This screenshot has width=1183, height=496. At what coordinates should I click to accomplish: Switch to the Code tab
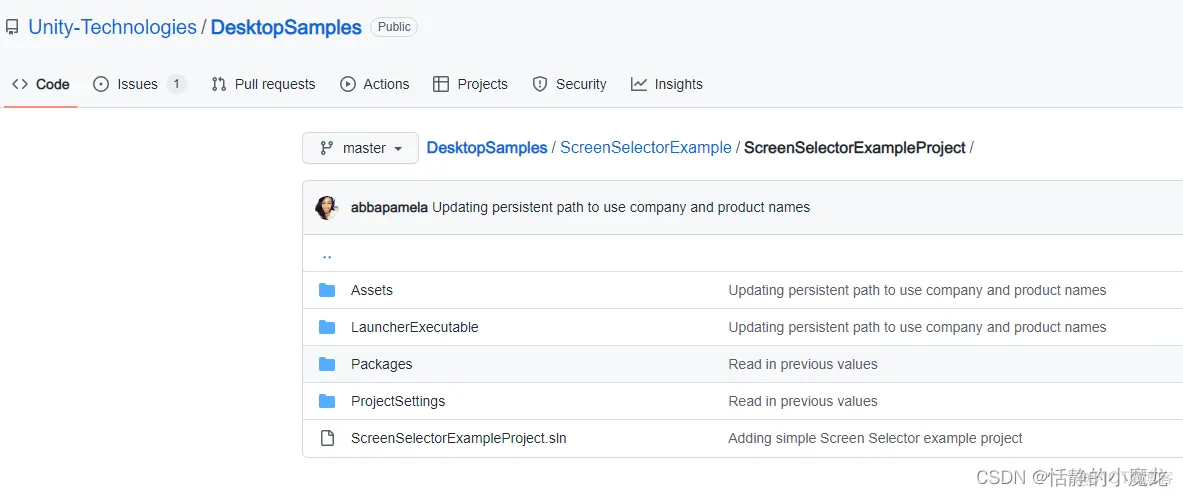[x=41, y=85]
